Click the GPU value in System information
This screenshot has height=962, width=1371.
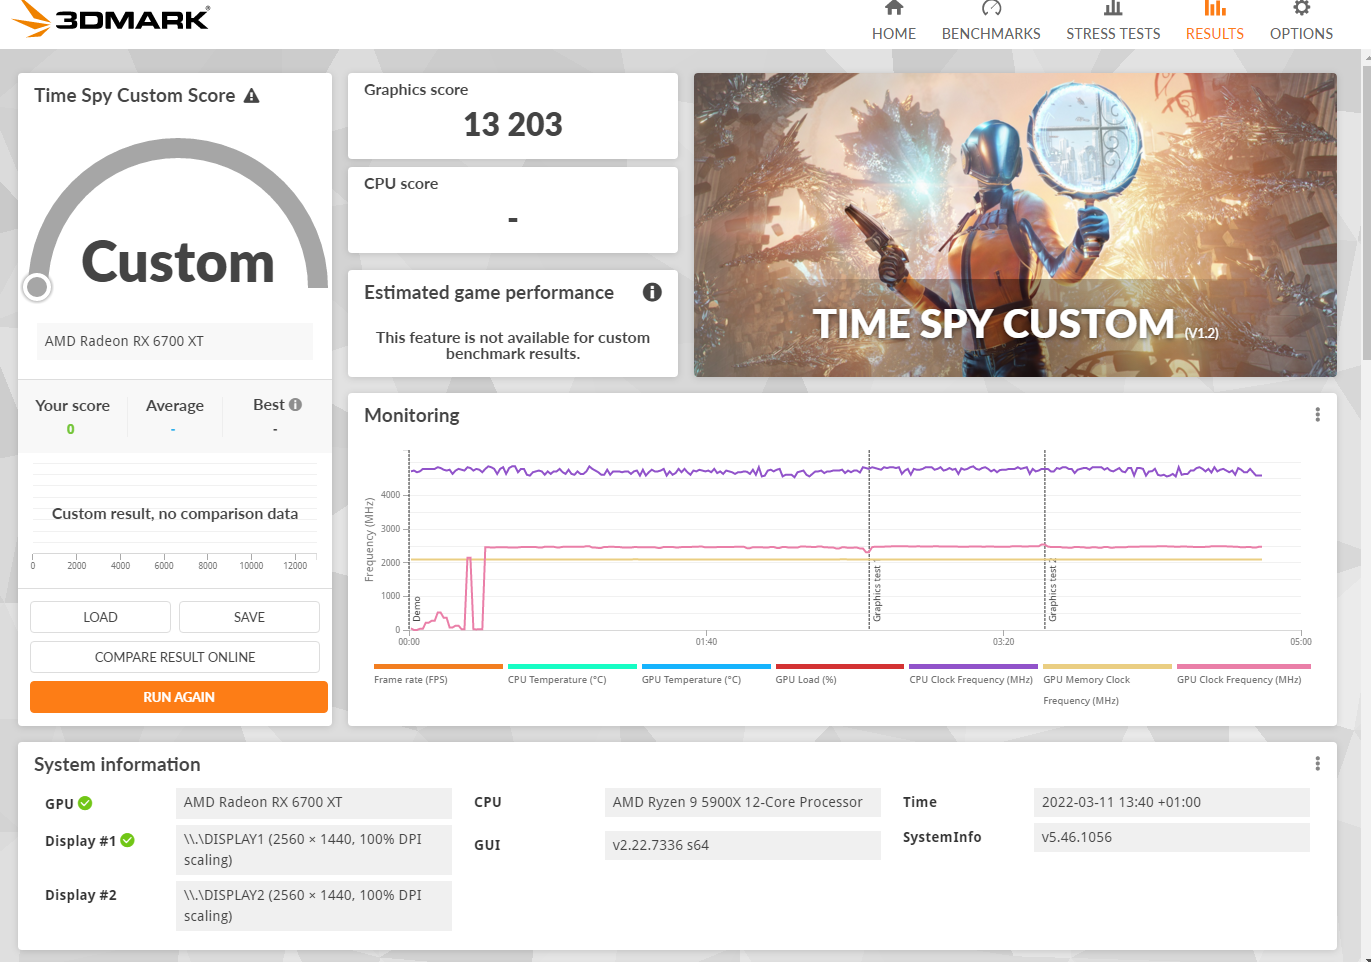(x=314, y=802)
